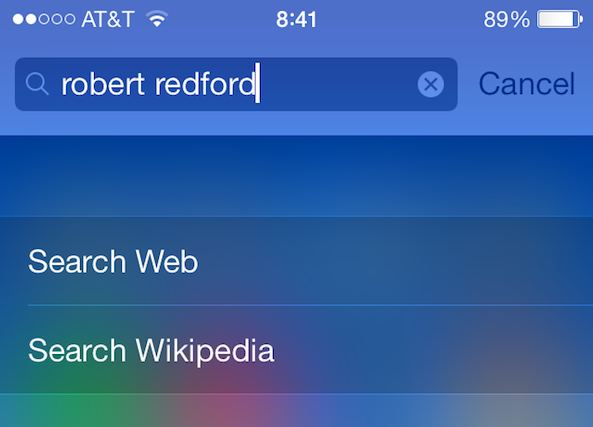Tap the Wi-Fi status icon

point(157,19)
